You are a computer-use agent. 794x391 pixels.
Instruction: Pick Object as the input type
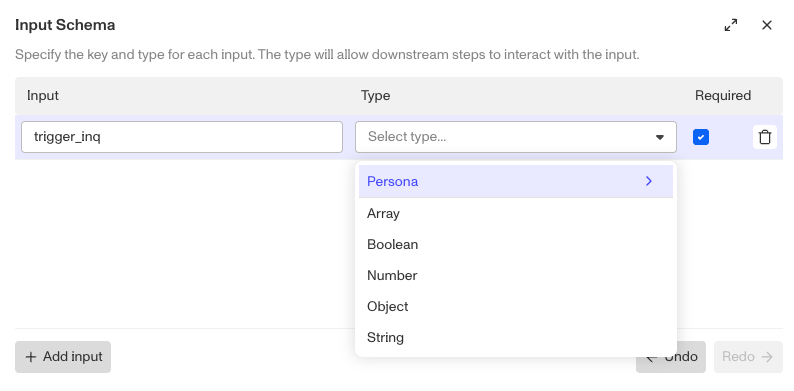pyautogui.click(x=515, y=306)
